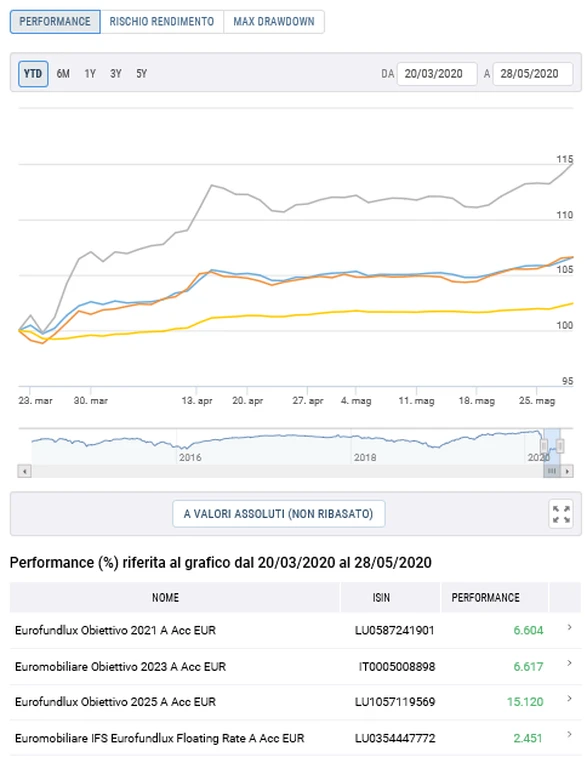Viewport: 587px width, 763px height.
Task: Open the Rischio Rendimento tab
Action: (162, 22)
